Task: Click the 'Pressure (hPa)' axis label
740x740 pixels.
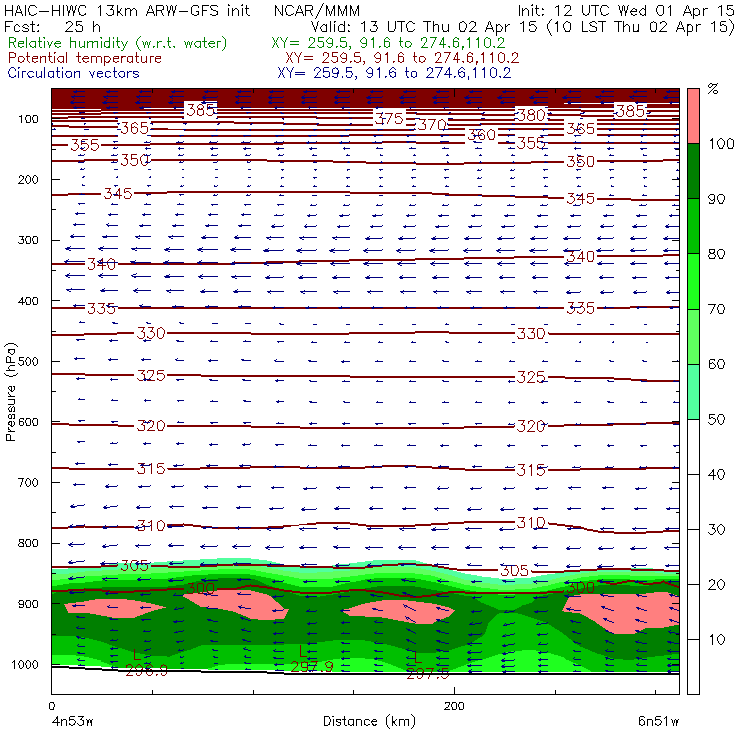Action: click(x=11, y=392)
